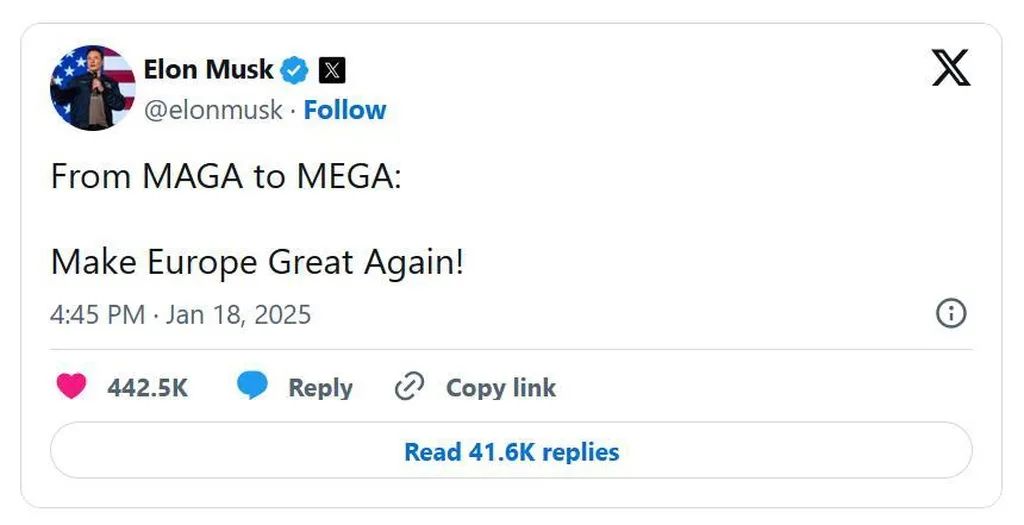Click the Jan 18, 2025 date
Image resolution: width=1024 pixels, height=525 pixels.
(x=238, y=315)
